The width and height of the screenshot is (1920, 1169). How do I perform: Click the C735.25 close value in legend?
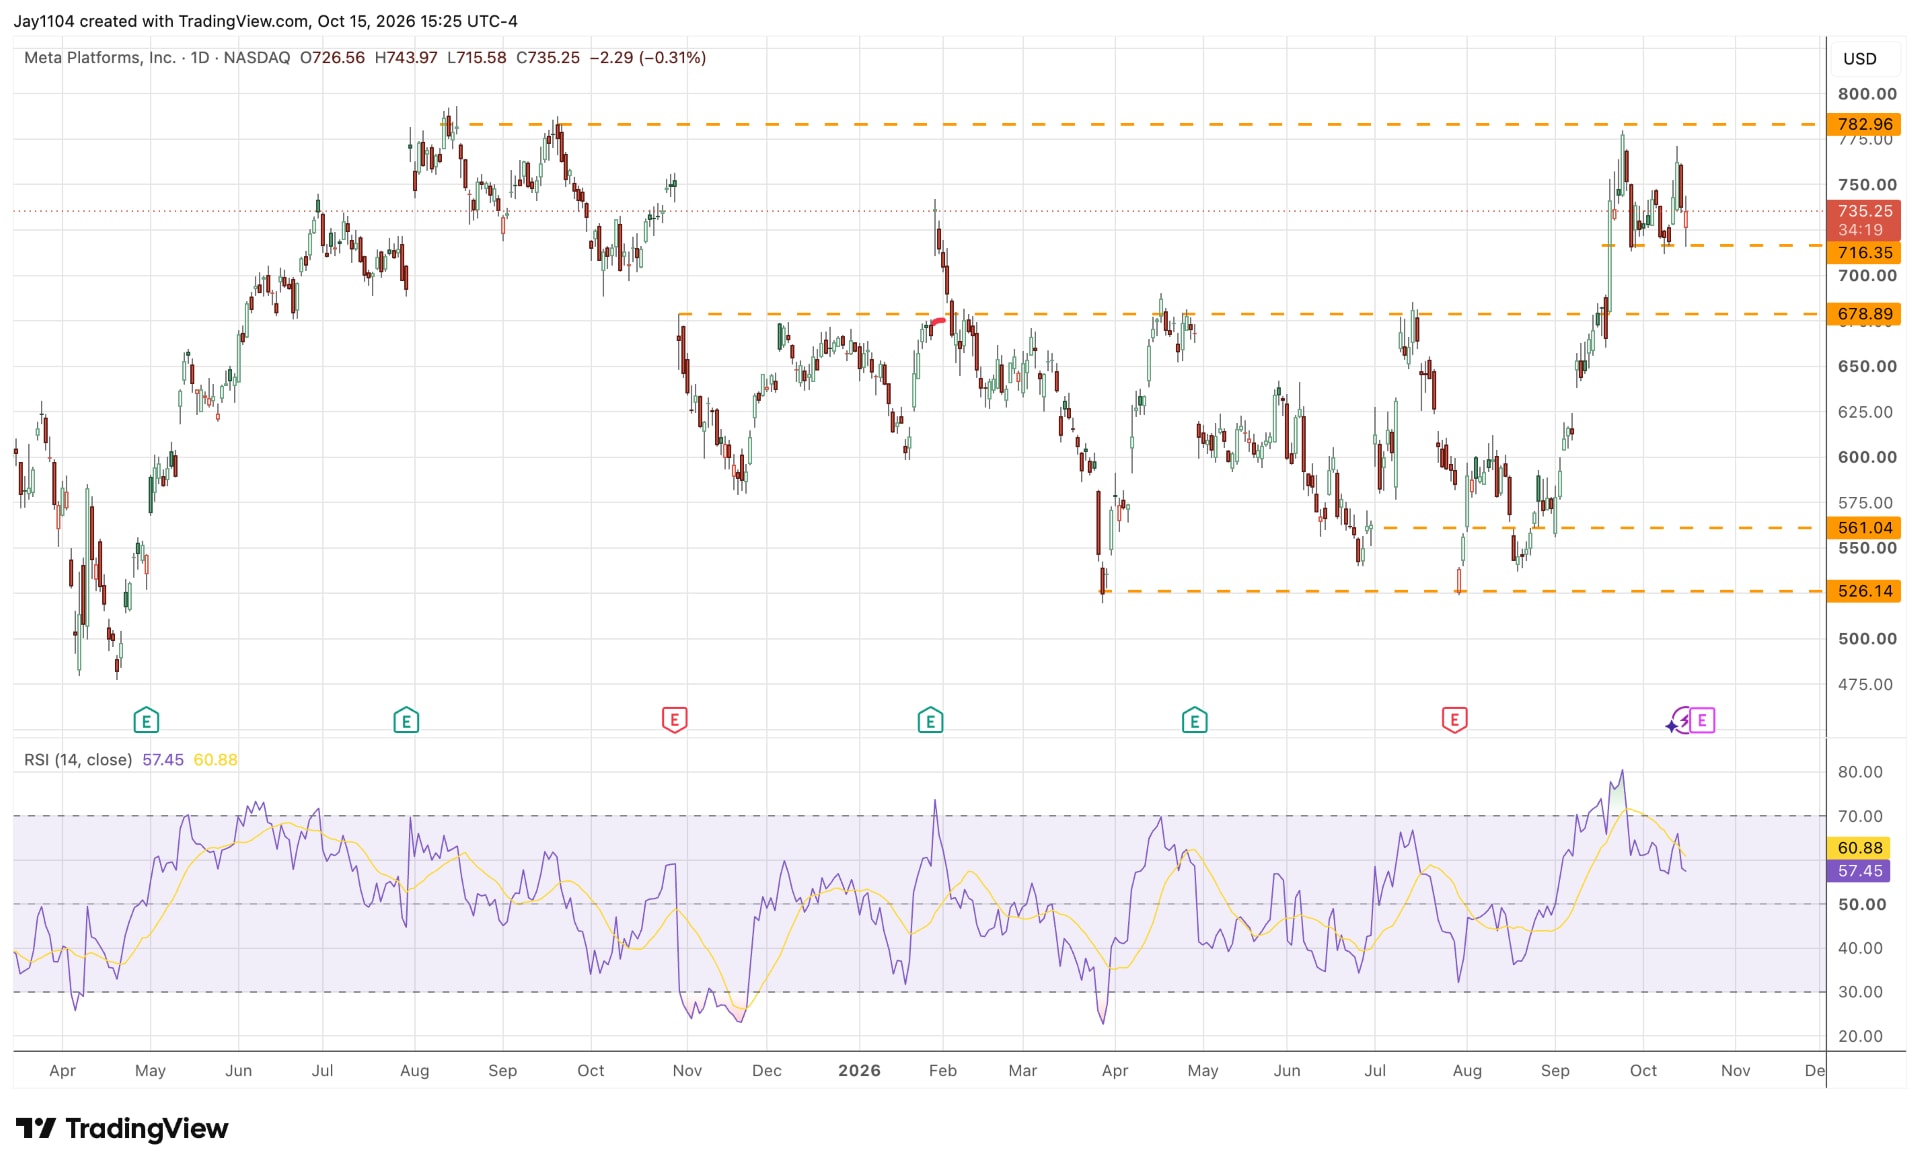548,58
